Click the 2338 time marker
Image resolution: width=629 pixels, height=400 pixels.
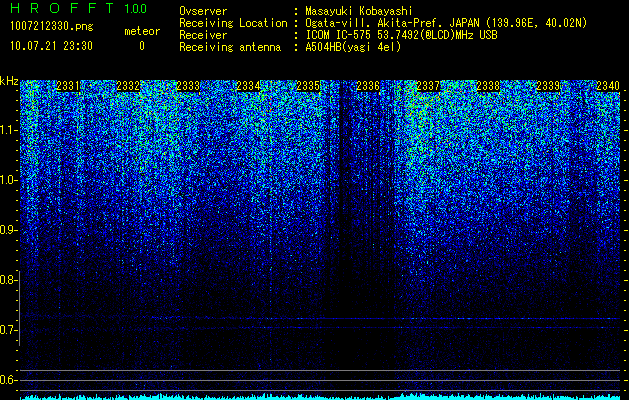(x=488, y=86)
